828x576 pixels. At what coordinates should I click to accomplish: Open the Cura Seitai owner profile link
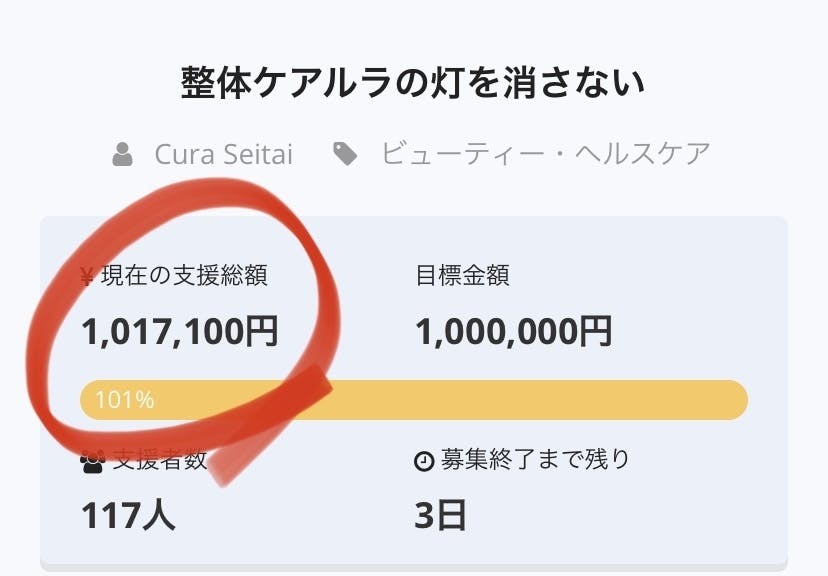point(223,154)
